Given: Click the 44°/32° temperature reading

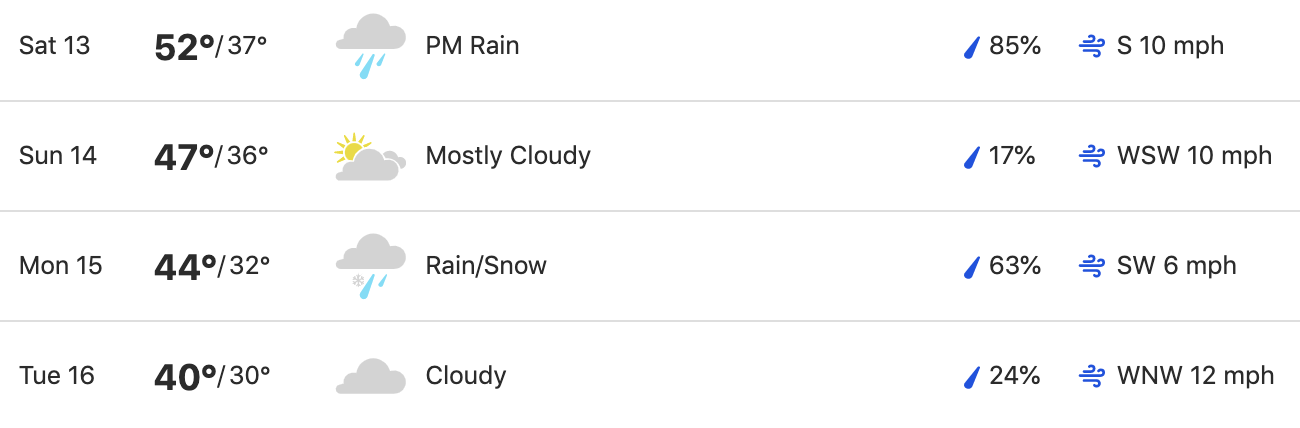Looking at the screenshot, I should (212, 266).
